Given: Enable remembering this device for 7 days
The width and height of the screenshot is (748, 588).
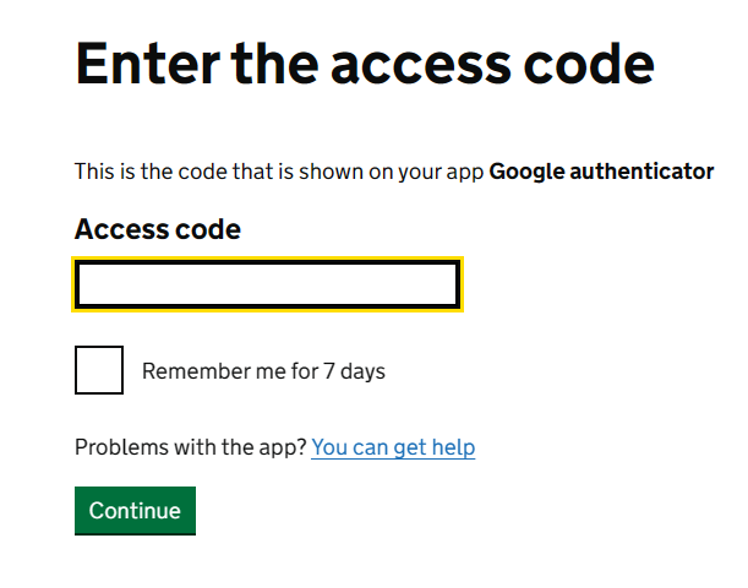Looking at the screenshot, I should [x=99, y=370].
